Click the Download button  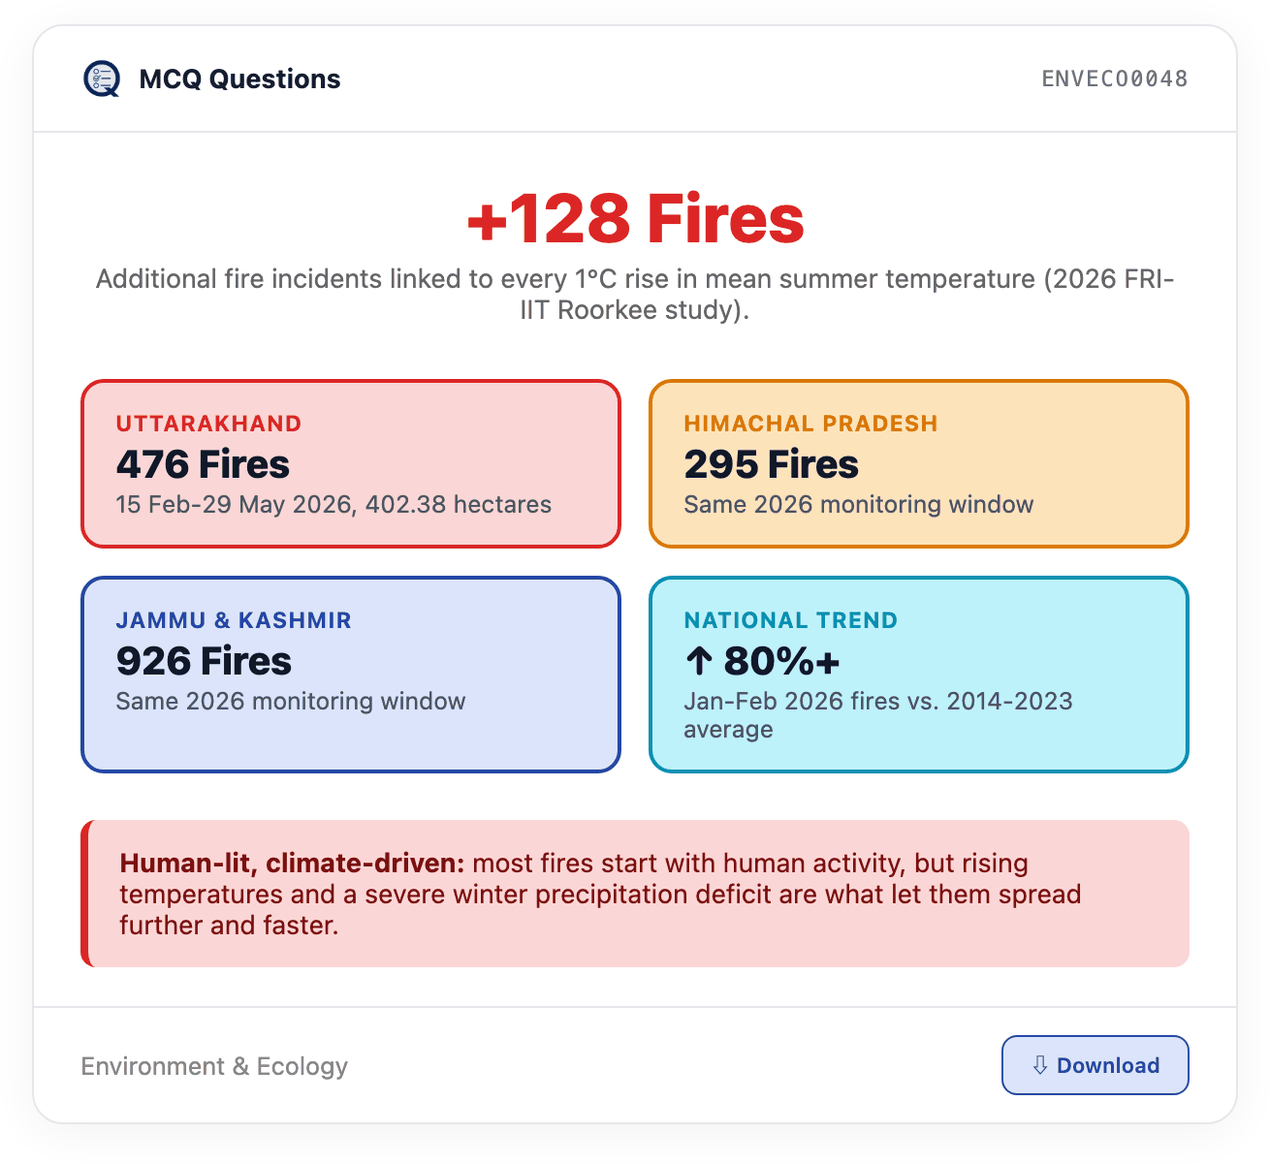tap(1095, 1065)
